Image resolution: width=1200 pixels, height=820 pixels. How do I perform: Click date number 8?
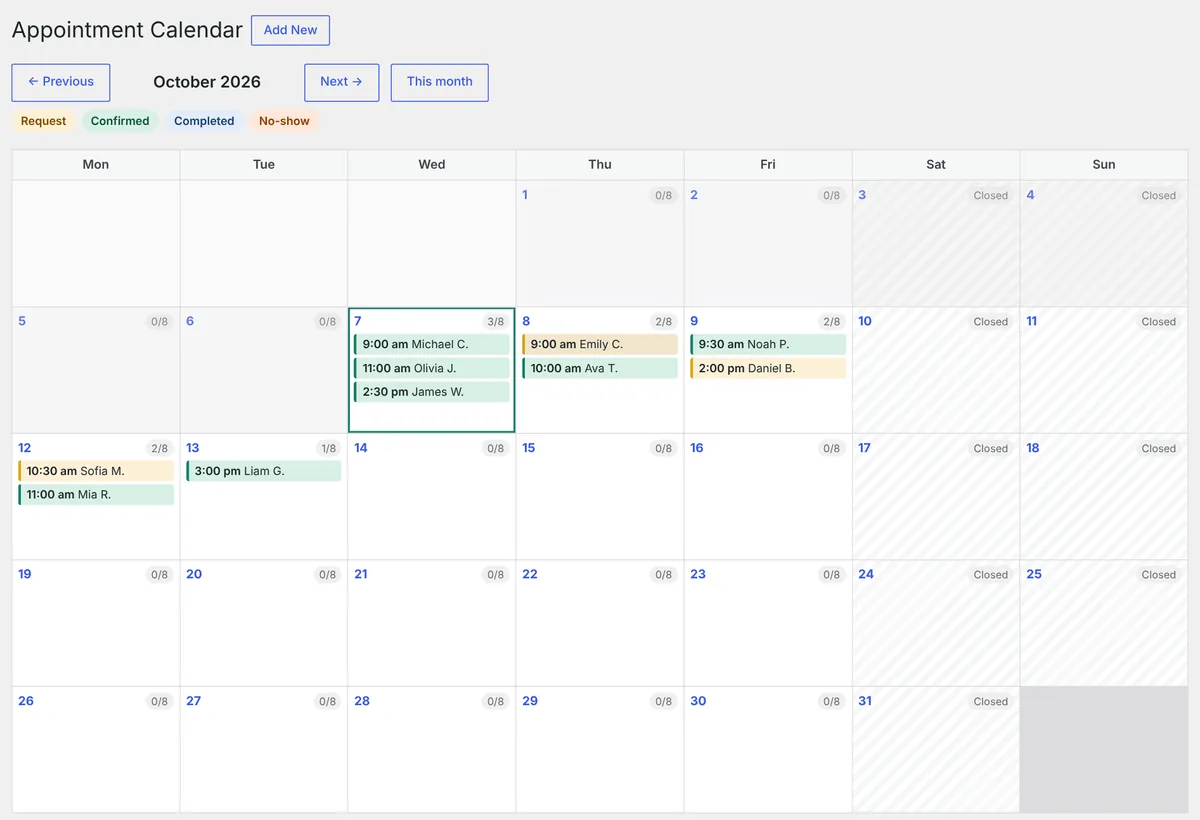(526, 321)
